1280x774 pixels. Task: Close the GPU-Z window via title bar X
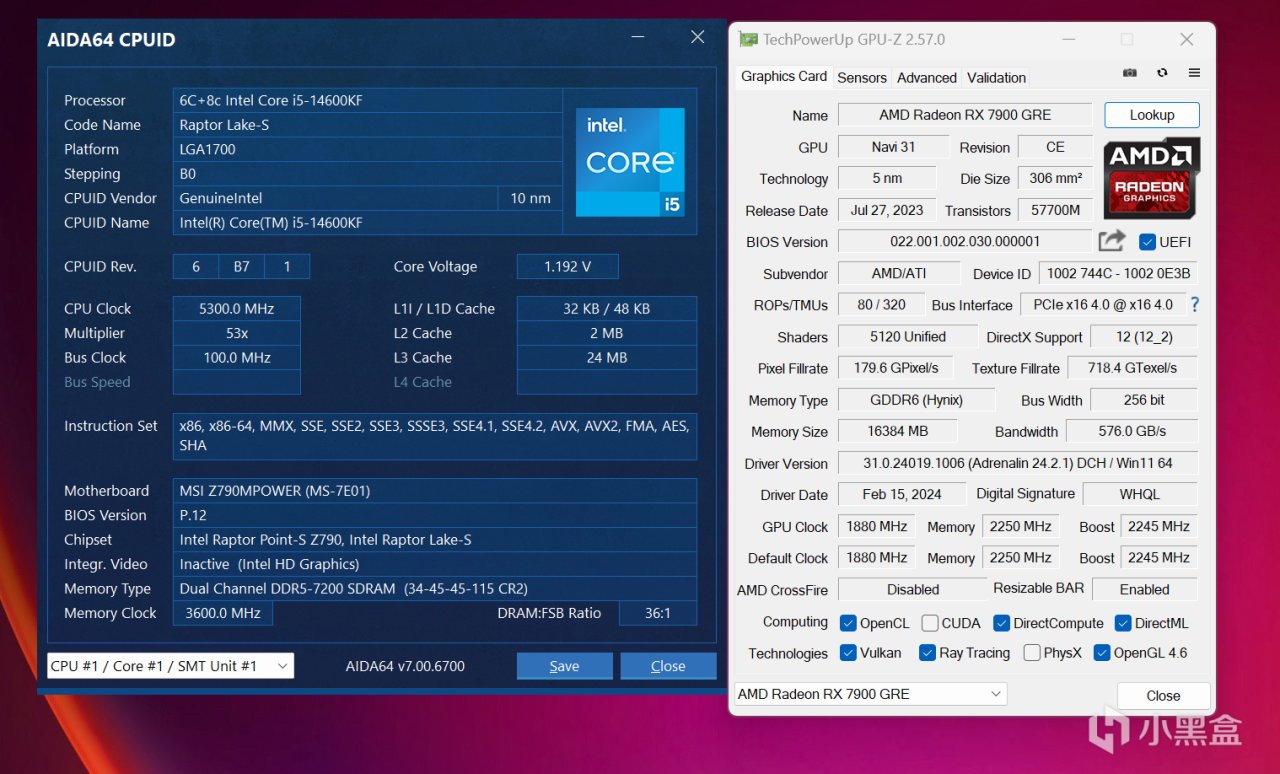tap(1186, 40)
